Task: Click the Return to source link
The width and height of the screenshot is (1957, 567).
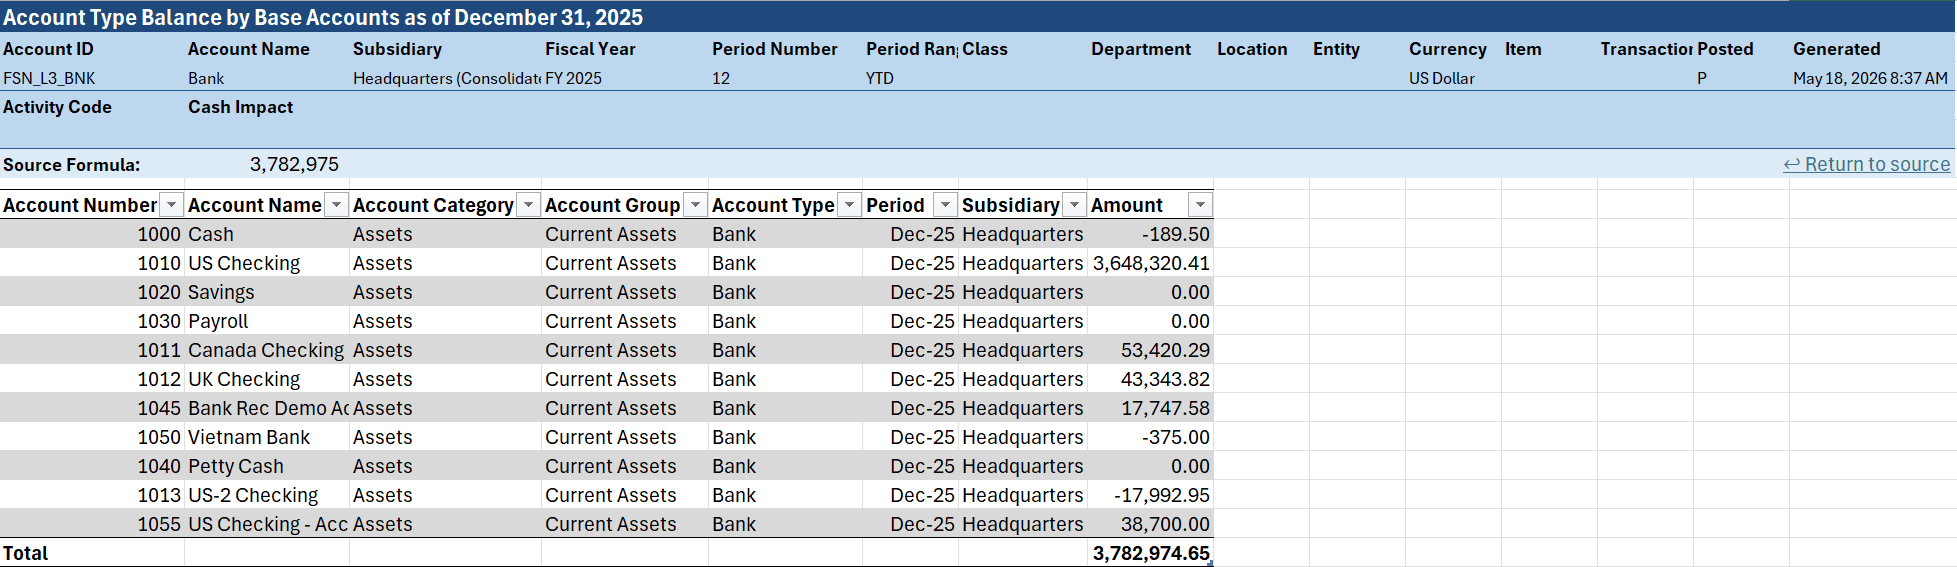Action: point(1867,164)
